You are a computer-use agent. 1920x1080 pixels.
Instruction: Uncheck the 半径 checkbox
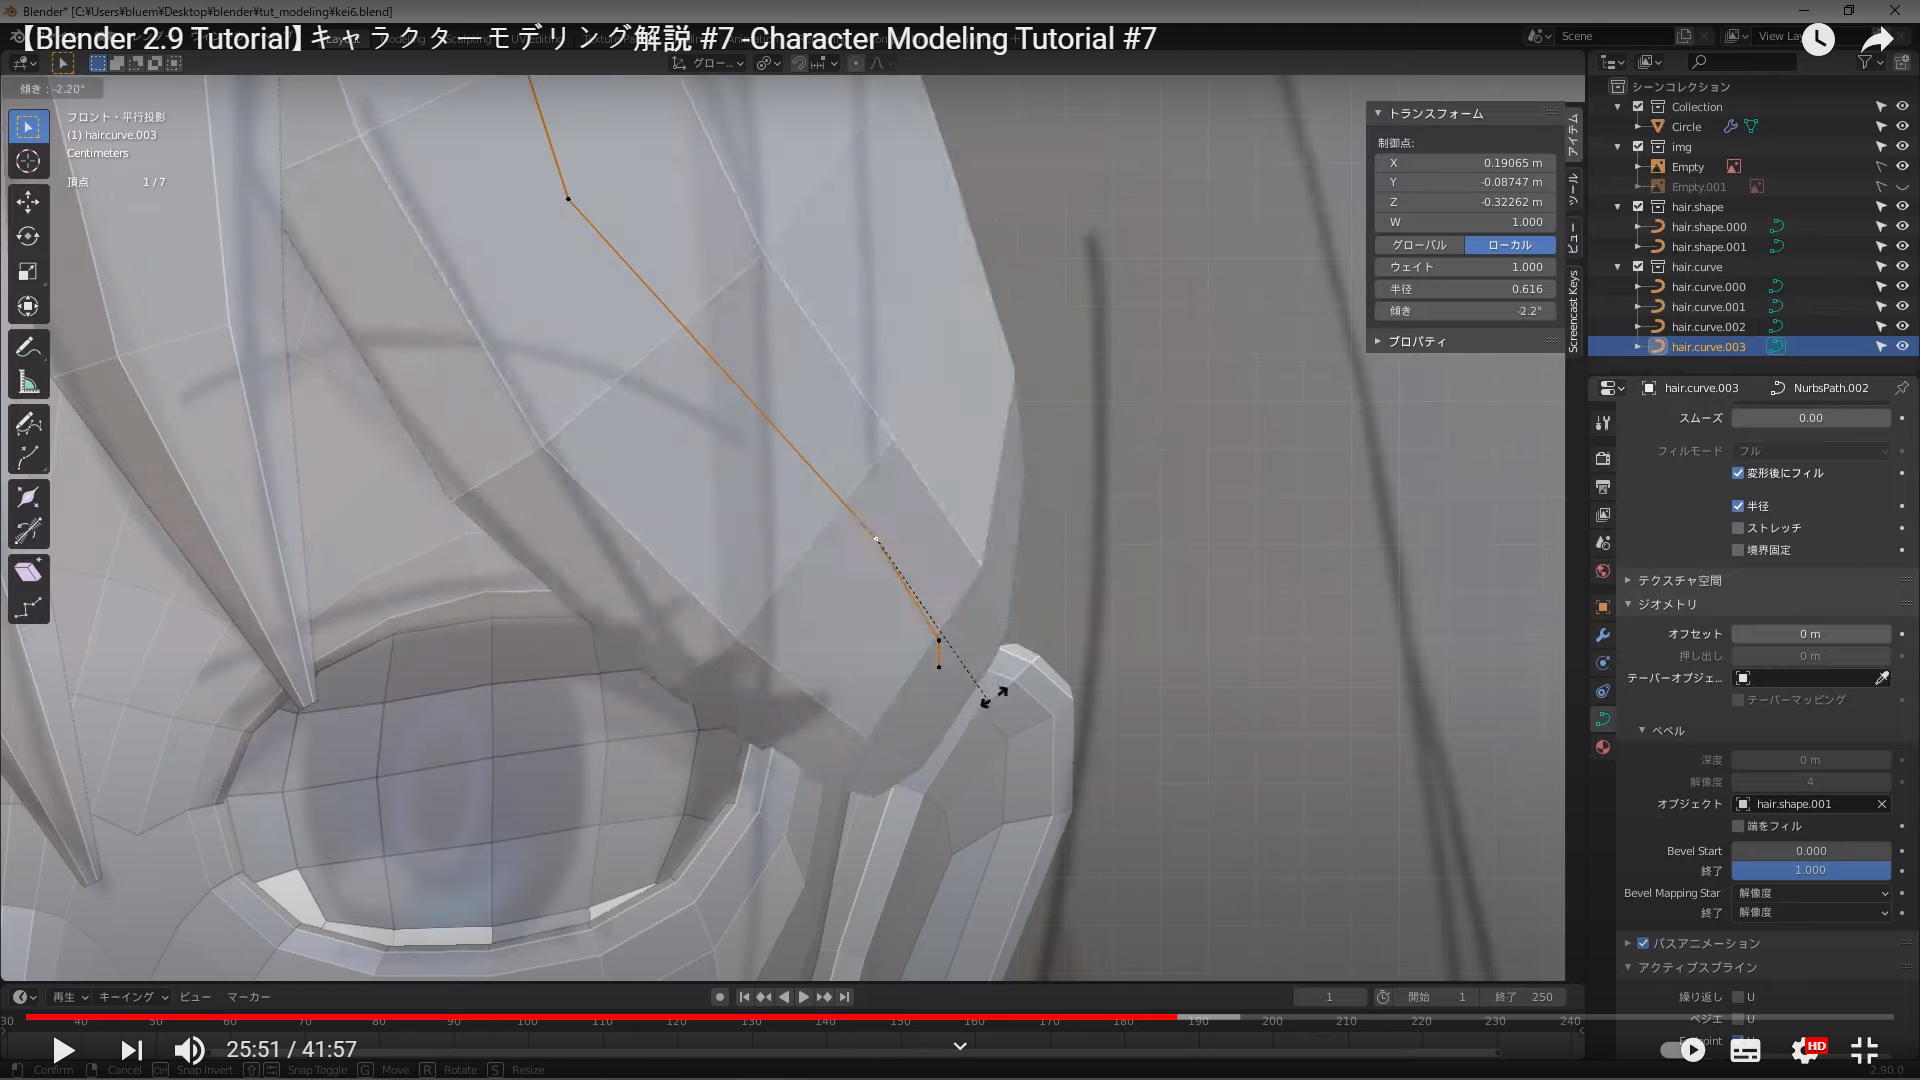tap(1738, 506)
